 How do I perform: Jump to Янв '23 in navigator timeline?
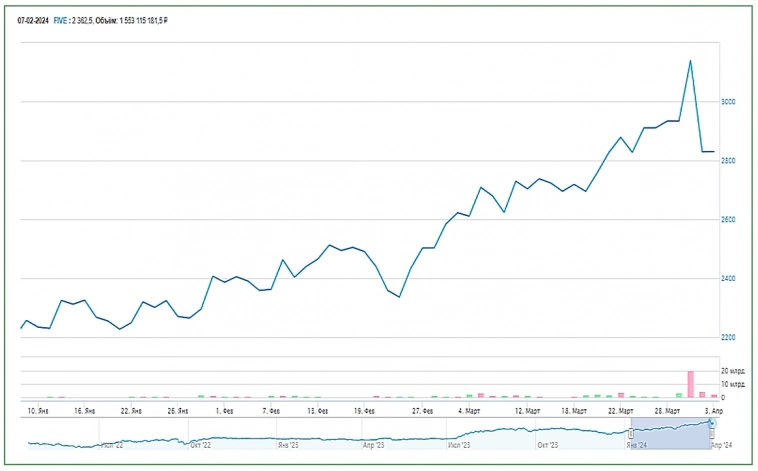pyautogui.click(x=289, y=445)
